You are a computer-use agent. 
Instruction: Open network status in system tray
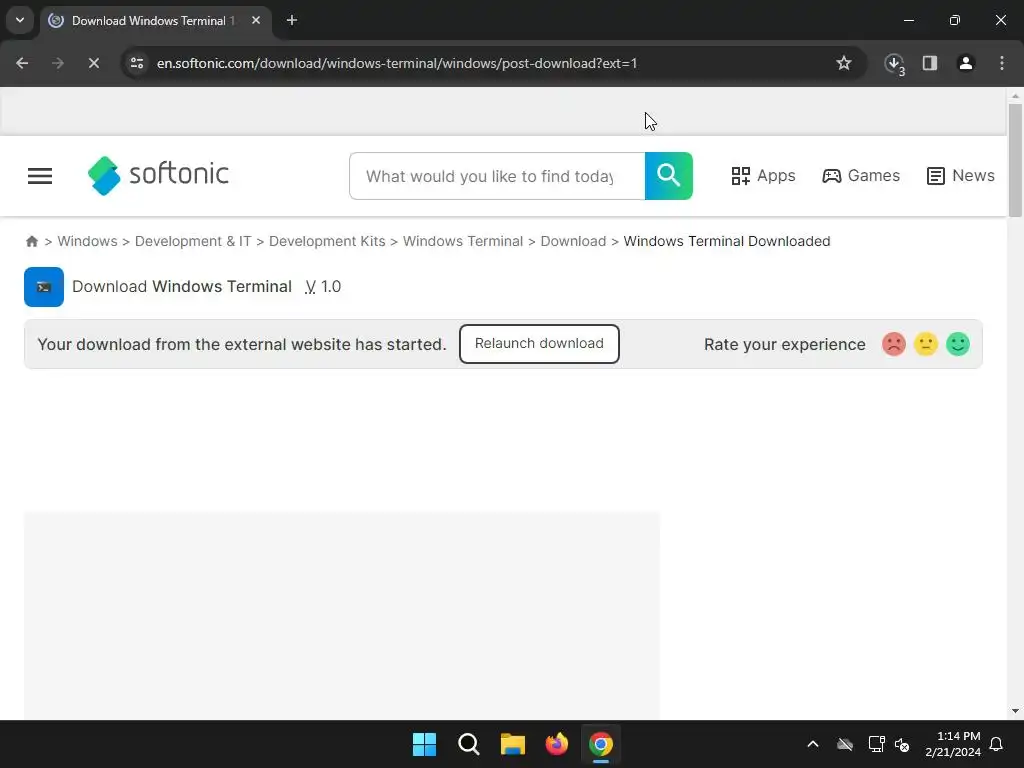click(876, 744)
